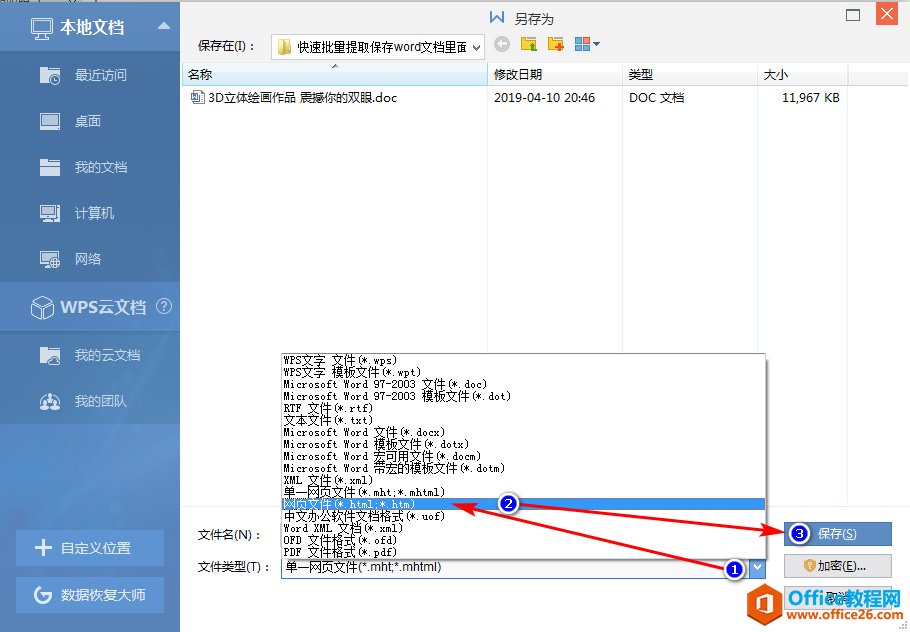Choose Microsoft Word 97-2003 模板文件(*.dot)
910x632 pixels.
(x=523, y=396)
